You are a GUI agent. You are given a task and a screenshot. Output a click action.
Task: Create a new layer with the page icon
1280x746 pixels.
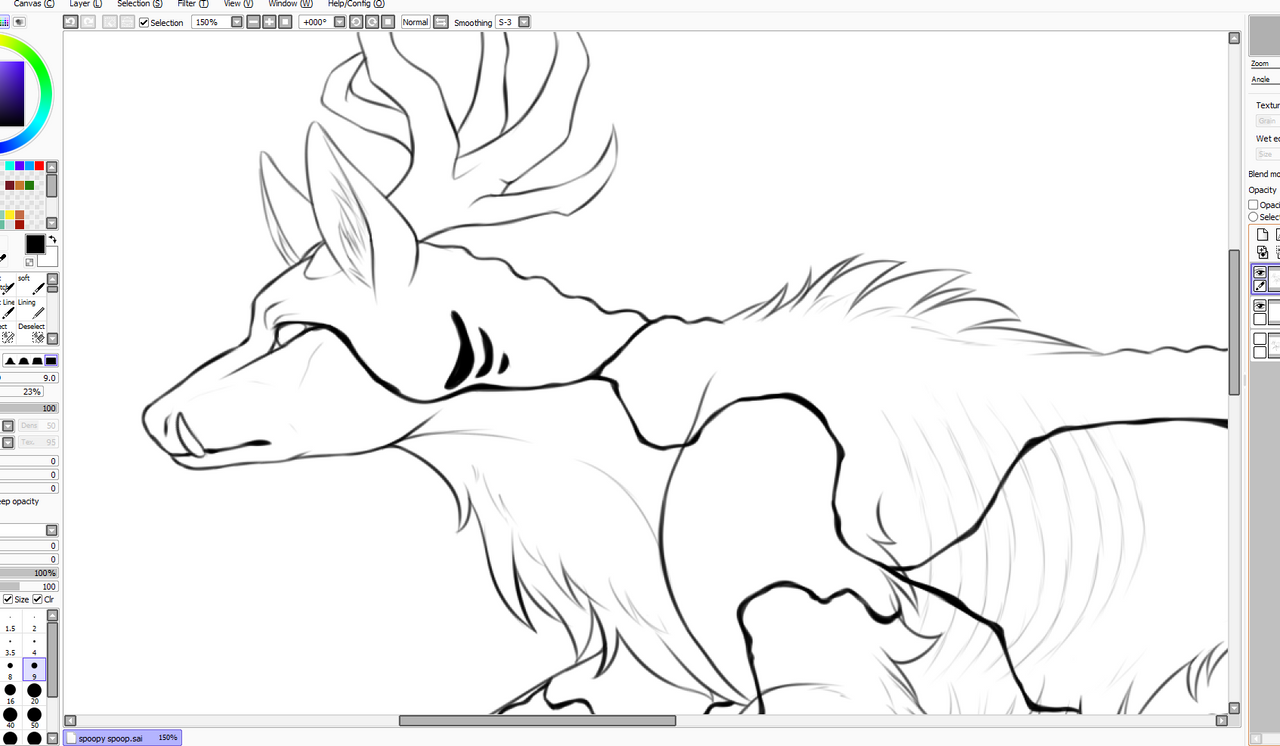(x=1262, y=234)
